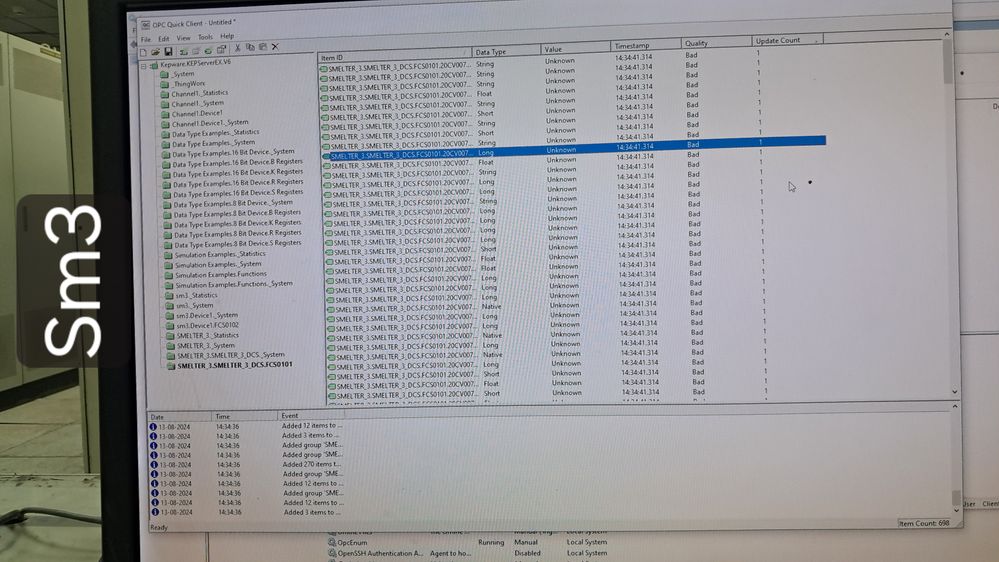Sort by the Timestamp column header
Viewport: 999px width, 562px height.
click(x=645, y=45)
